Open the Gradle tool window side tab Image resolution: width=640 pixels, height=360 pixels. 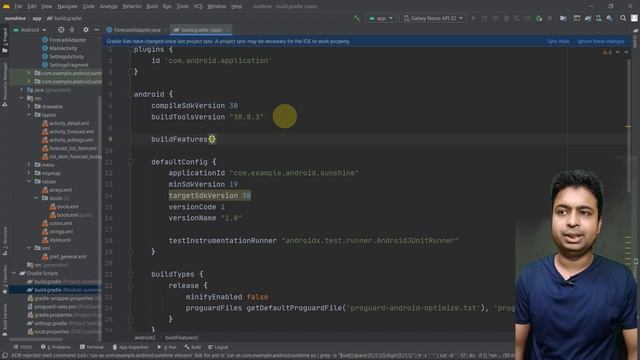pyautogui.click(x=636, y=38)
